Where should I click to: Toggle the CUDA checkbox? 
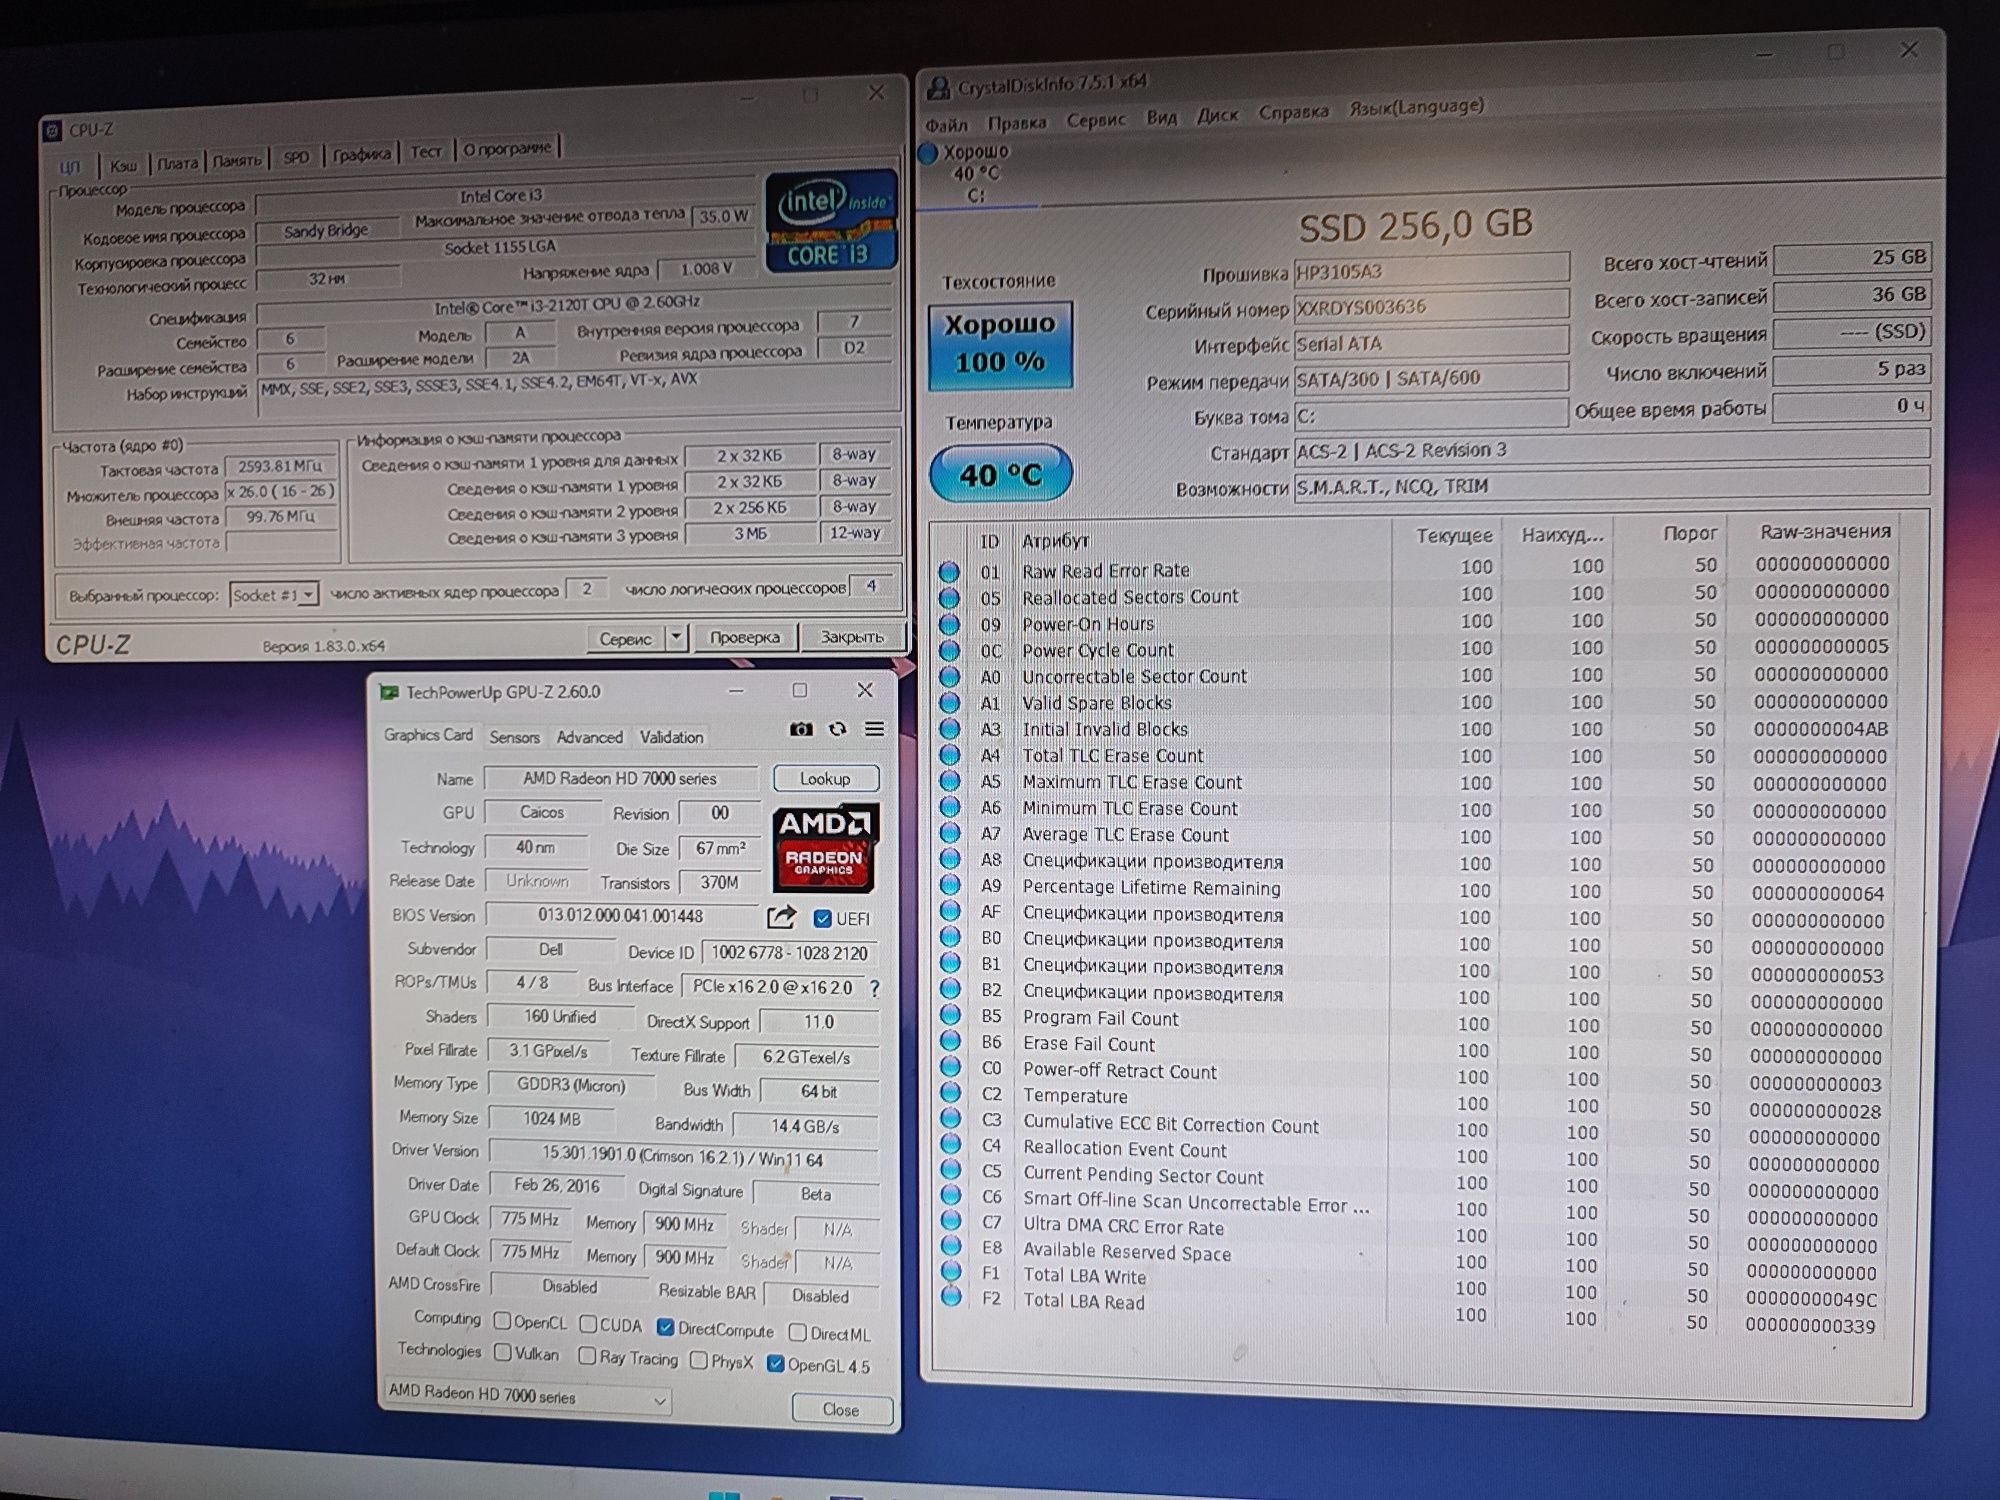(x=589, y=1324)
